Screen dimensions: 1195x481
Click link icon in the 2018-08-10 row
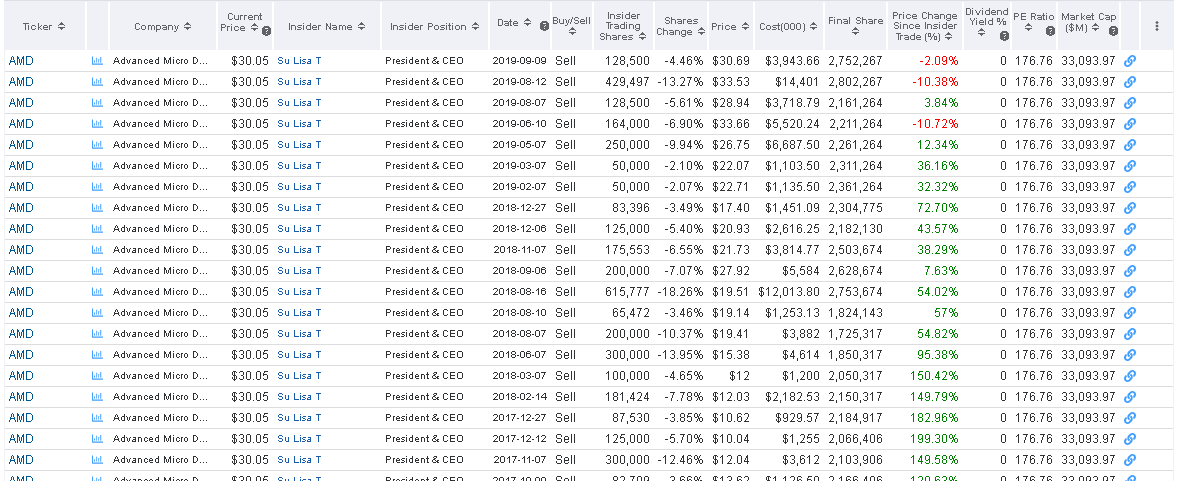point(1130,313)
